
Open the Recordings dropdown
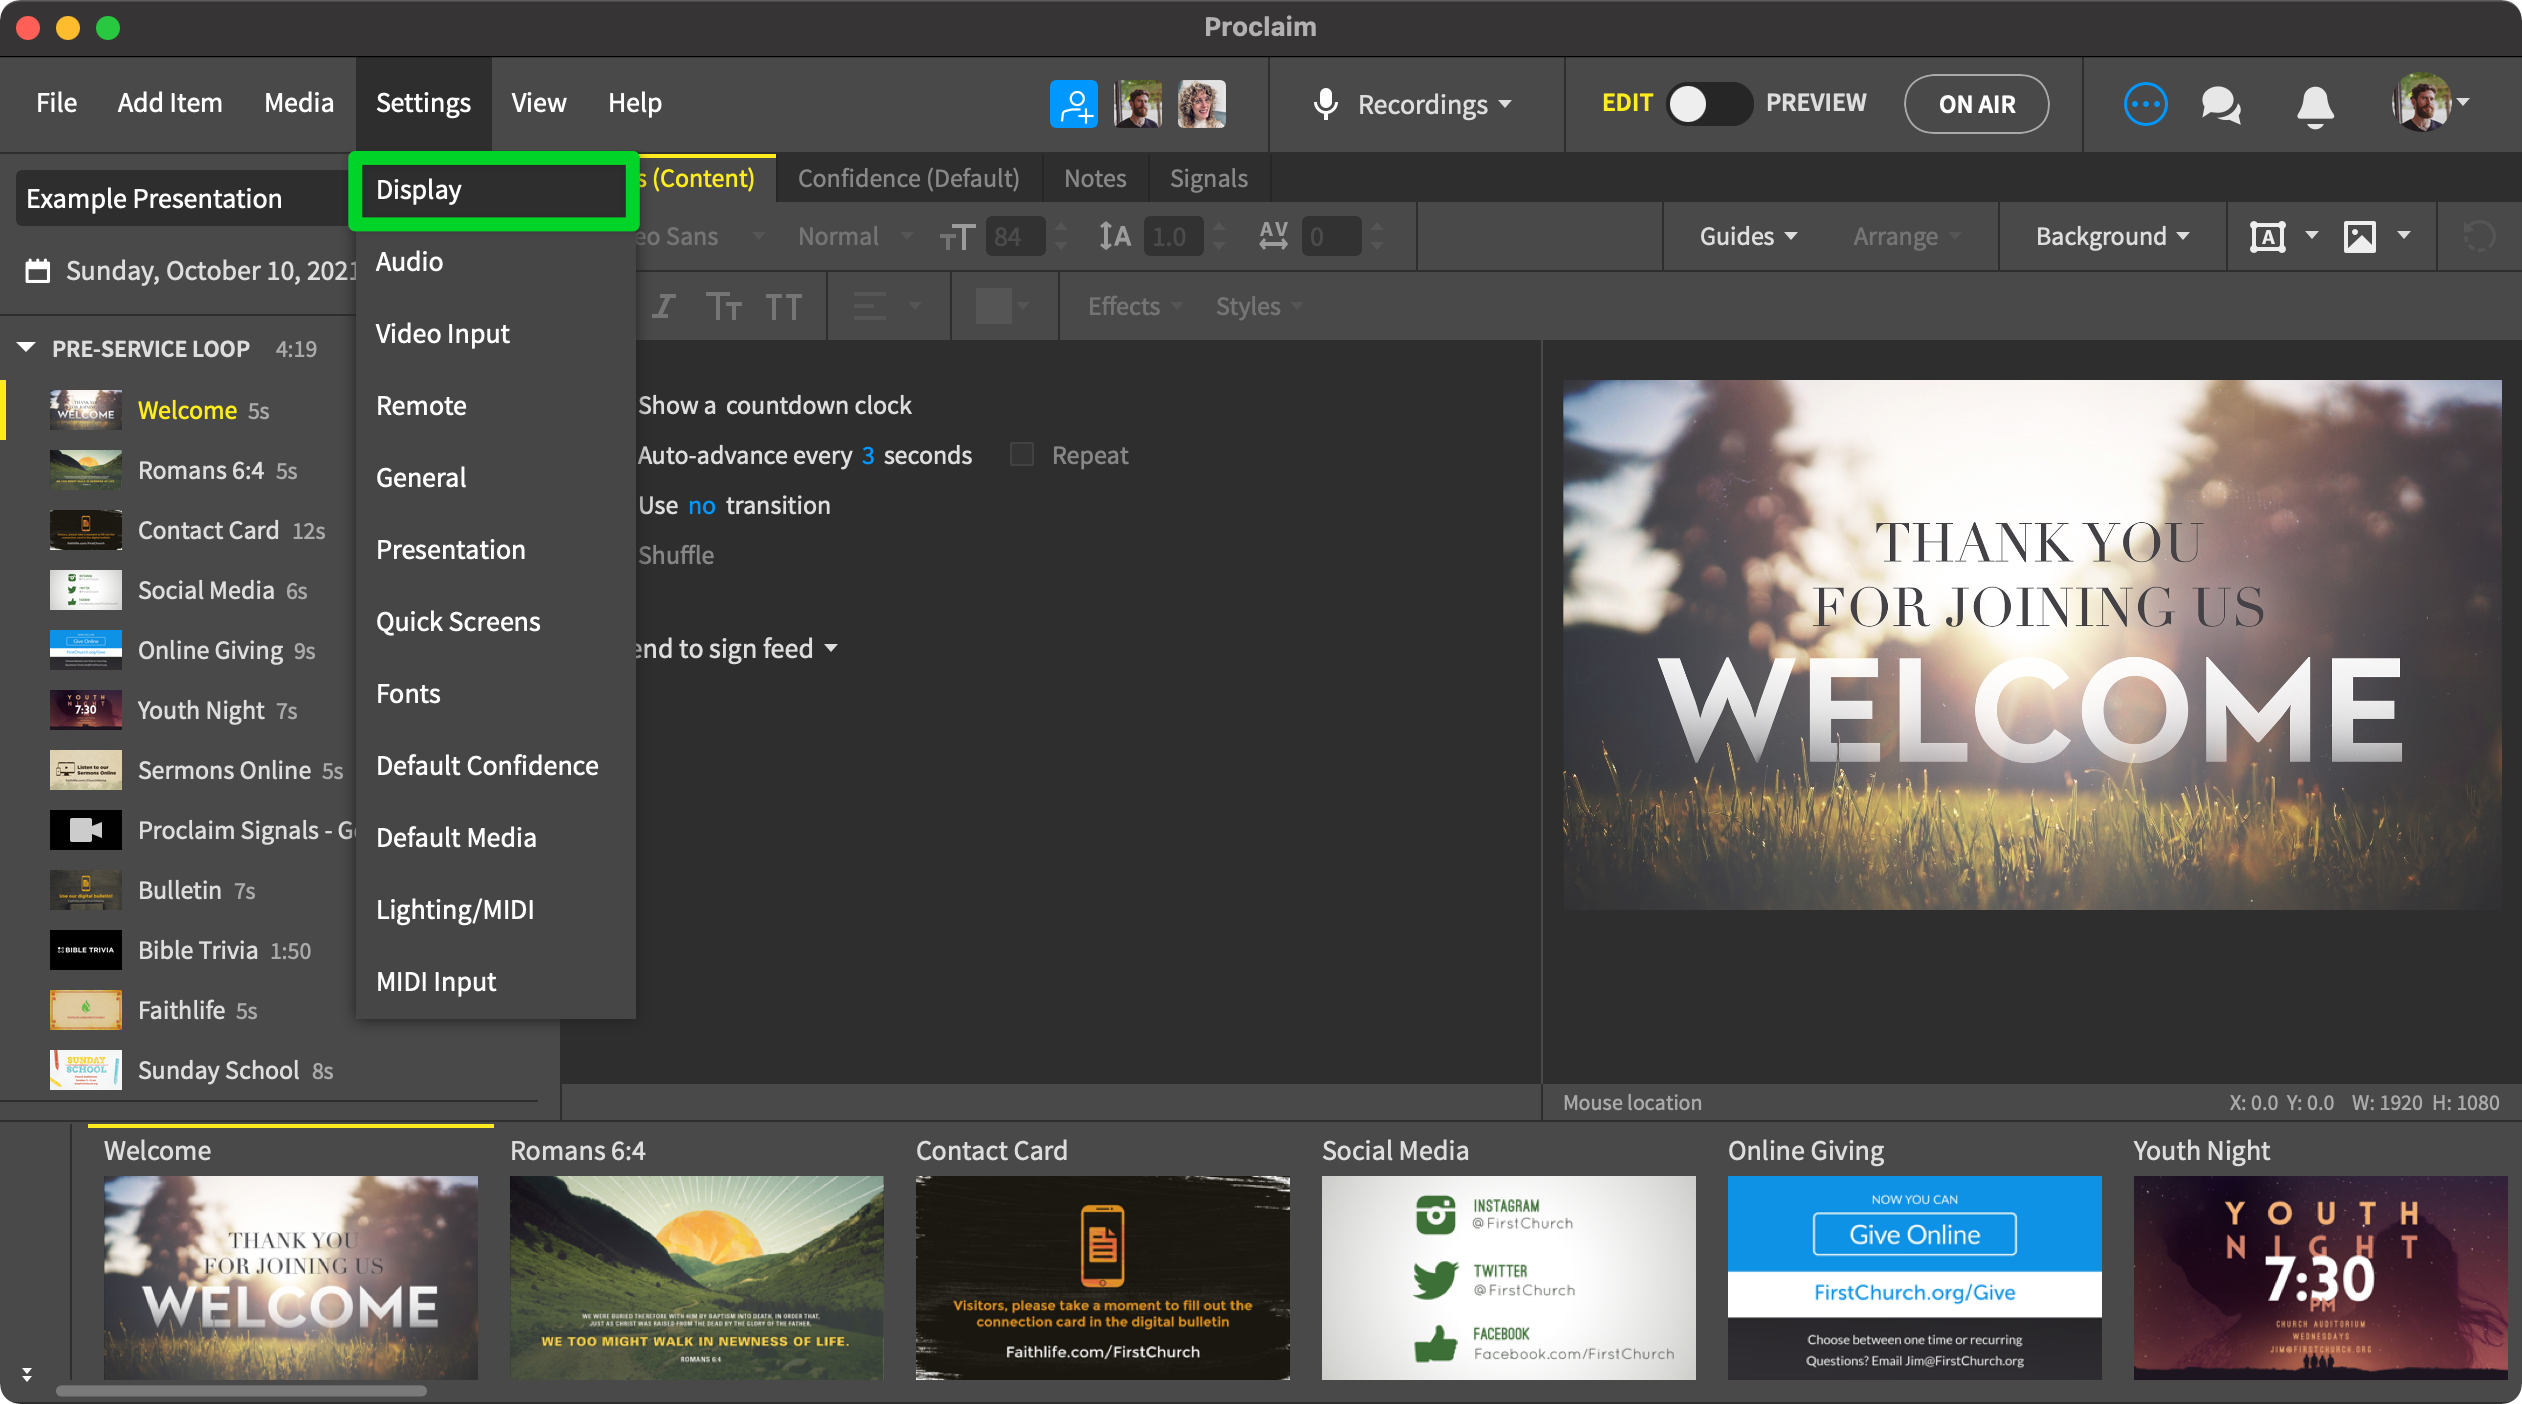(1434, 104)
